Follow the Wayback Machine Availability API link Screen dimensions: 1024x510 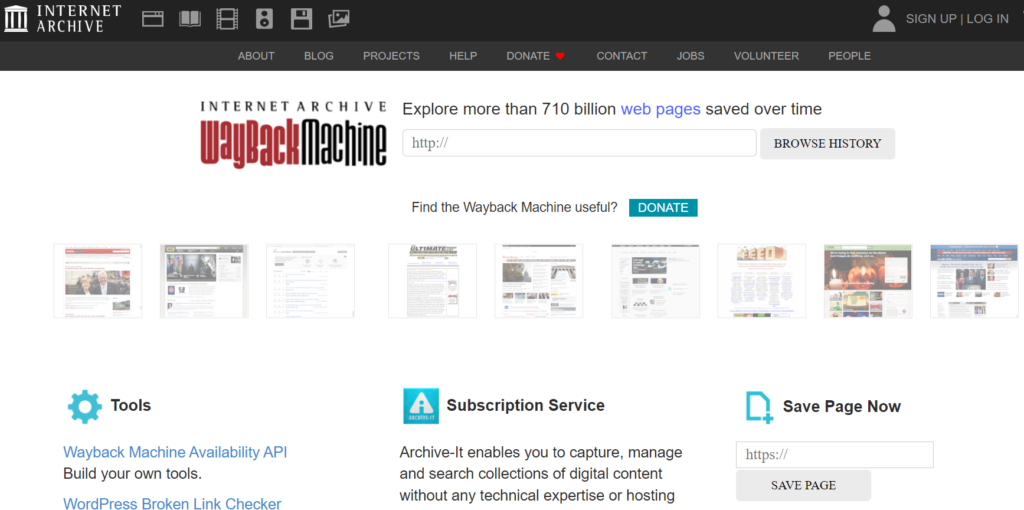coord(175,452)
